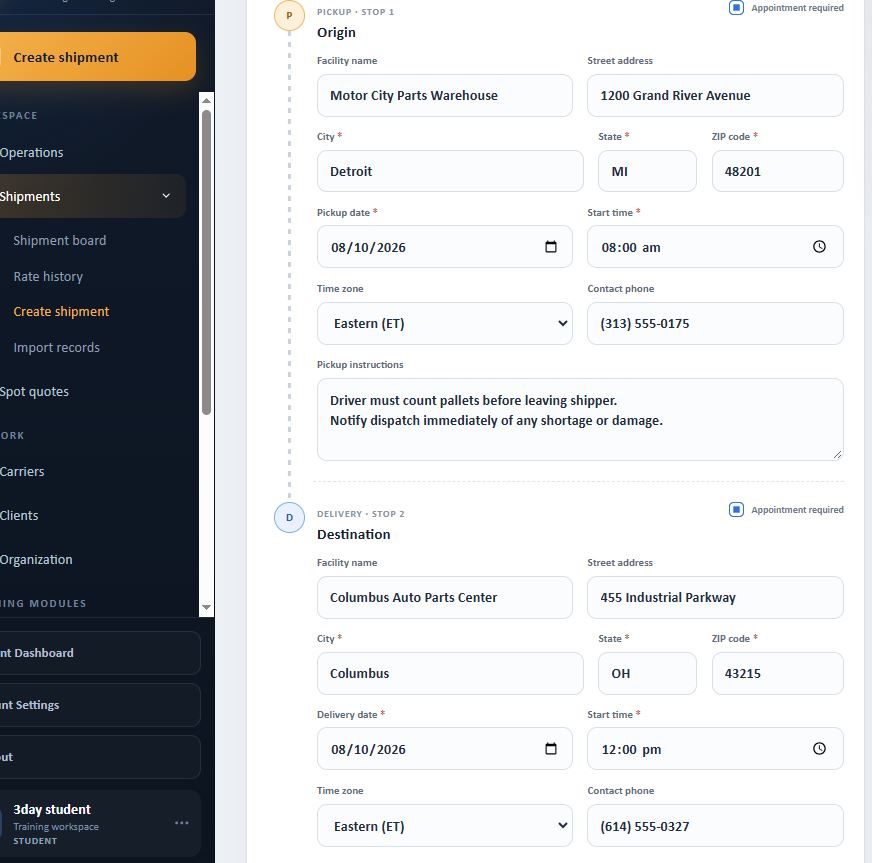872x863 pixels.
Task: Open the Destination Time zone dropdown
Action: pyautogui.click(x=444, y=826)
